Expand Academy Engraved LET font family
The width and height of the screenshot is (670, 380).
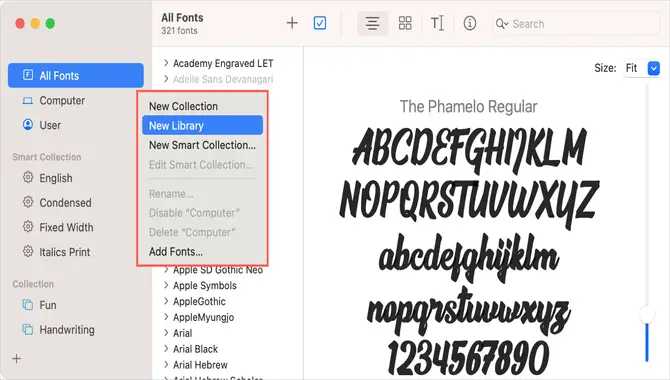pyautogui.click(x=166, y=63)
